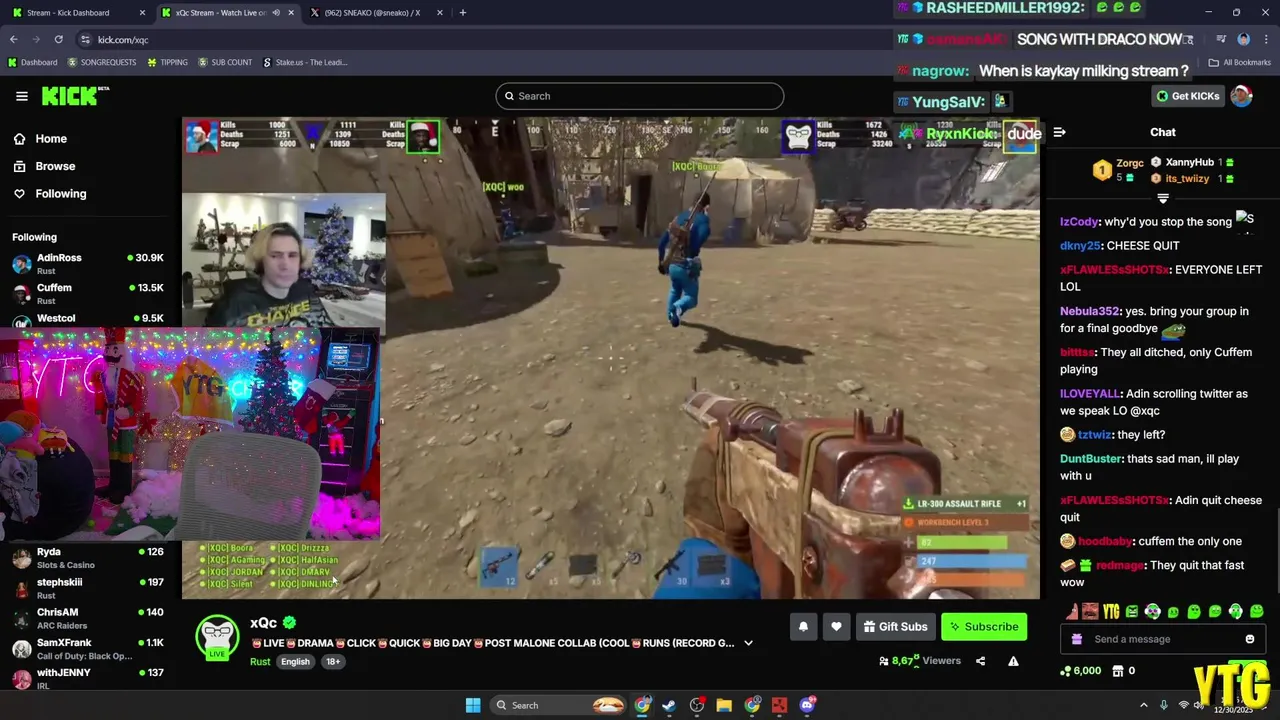Focus the Kick search field
This screenshot has height=720, width=1280.
[x=640, y=96]
